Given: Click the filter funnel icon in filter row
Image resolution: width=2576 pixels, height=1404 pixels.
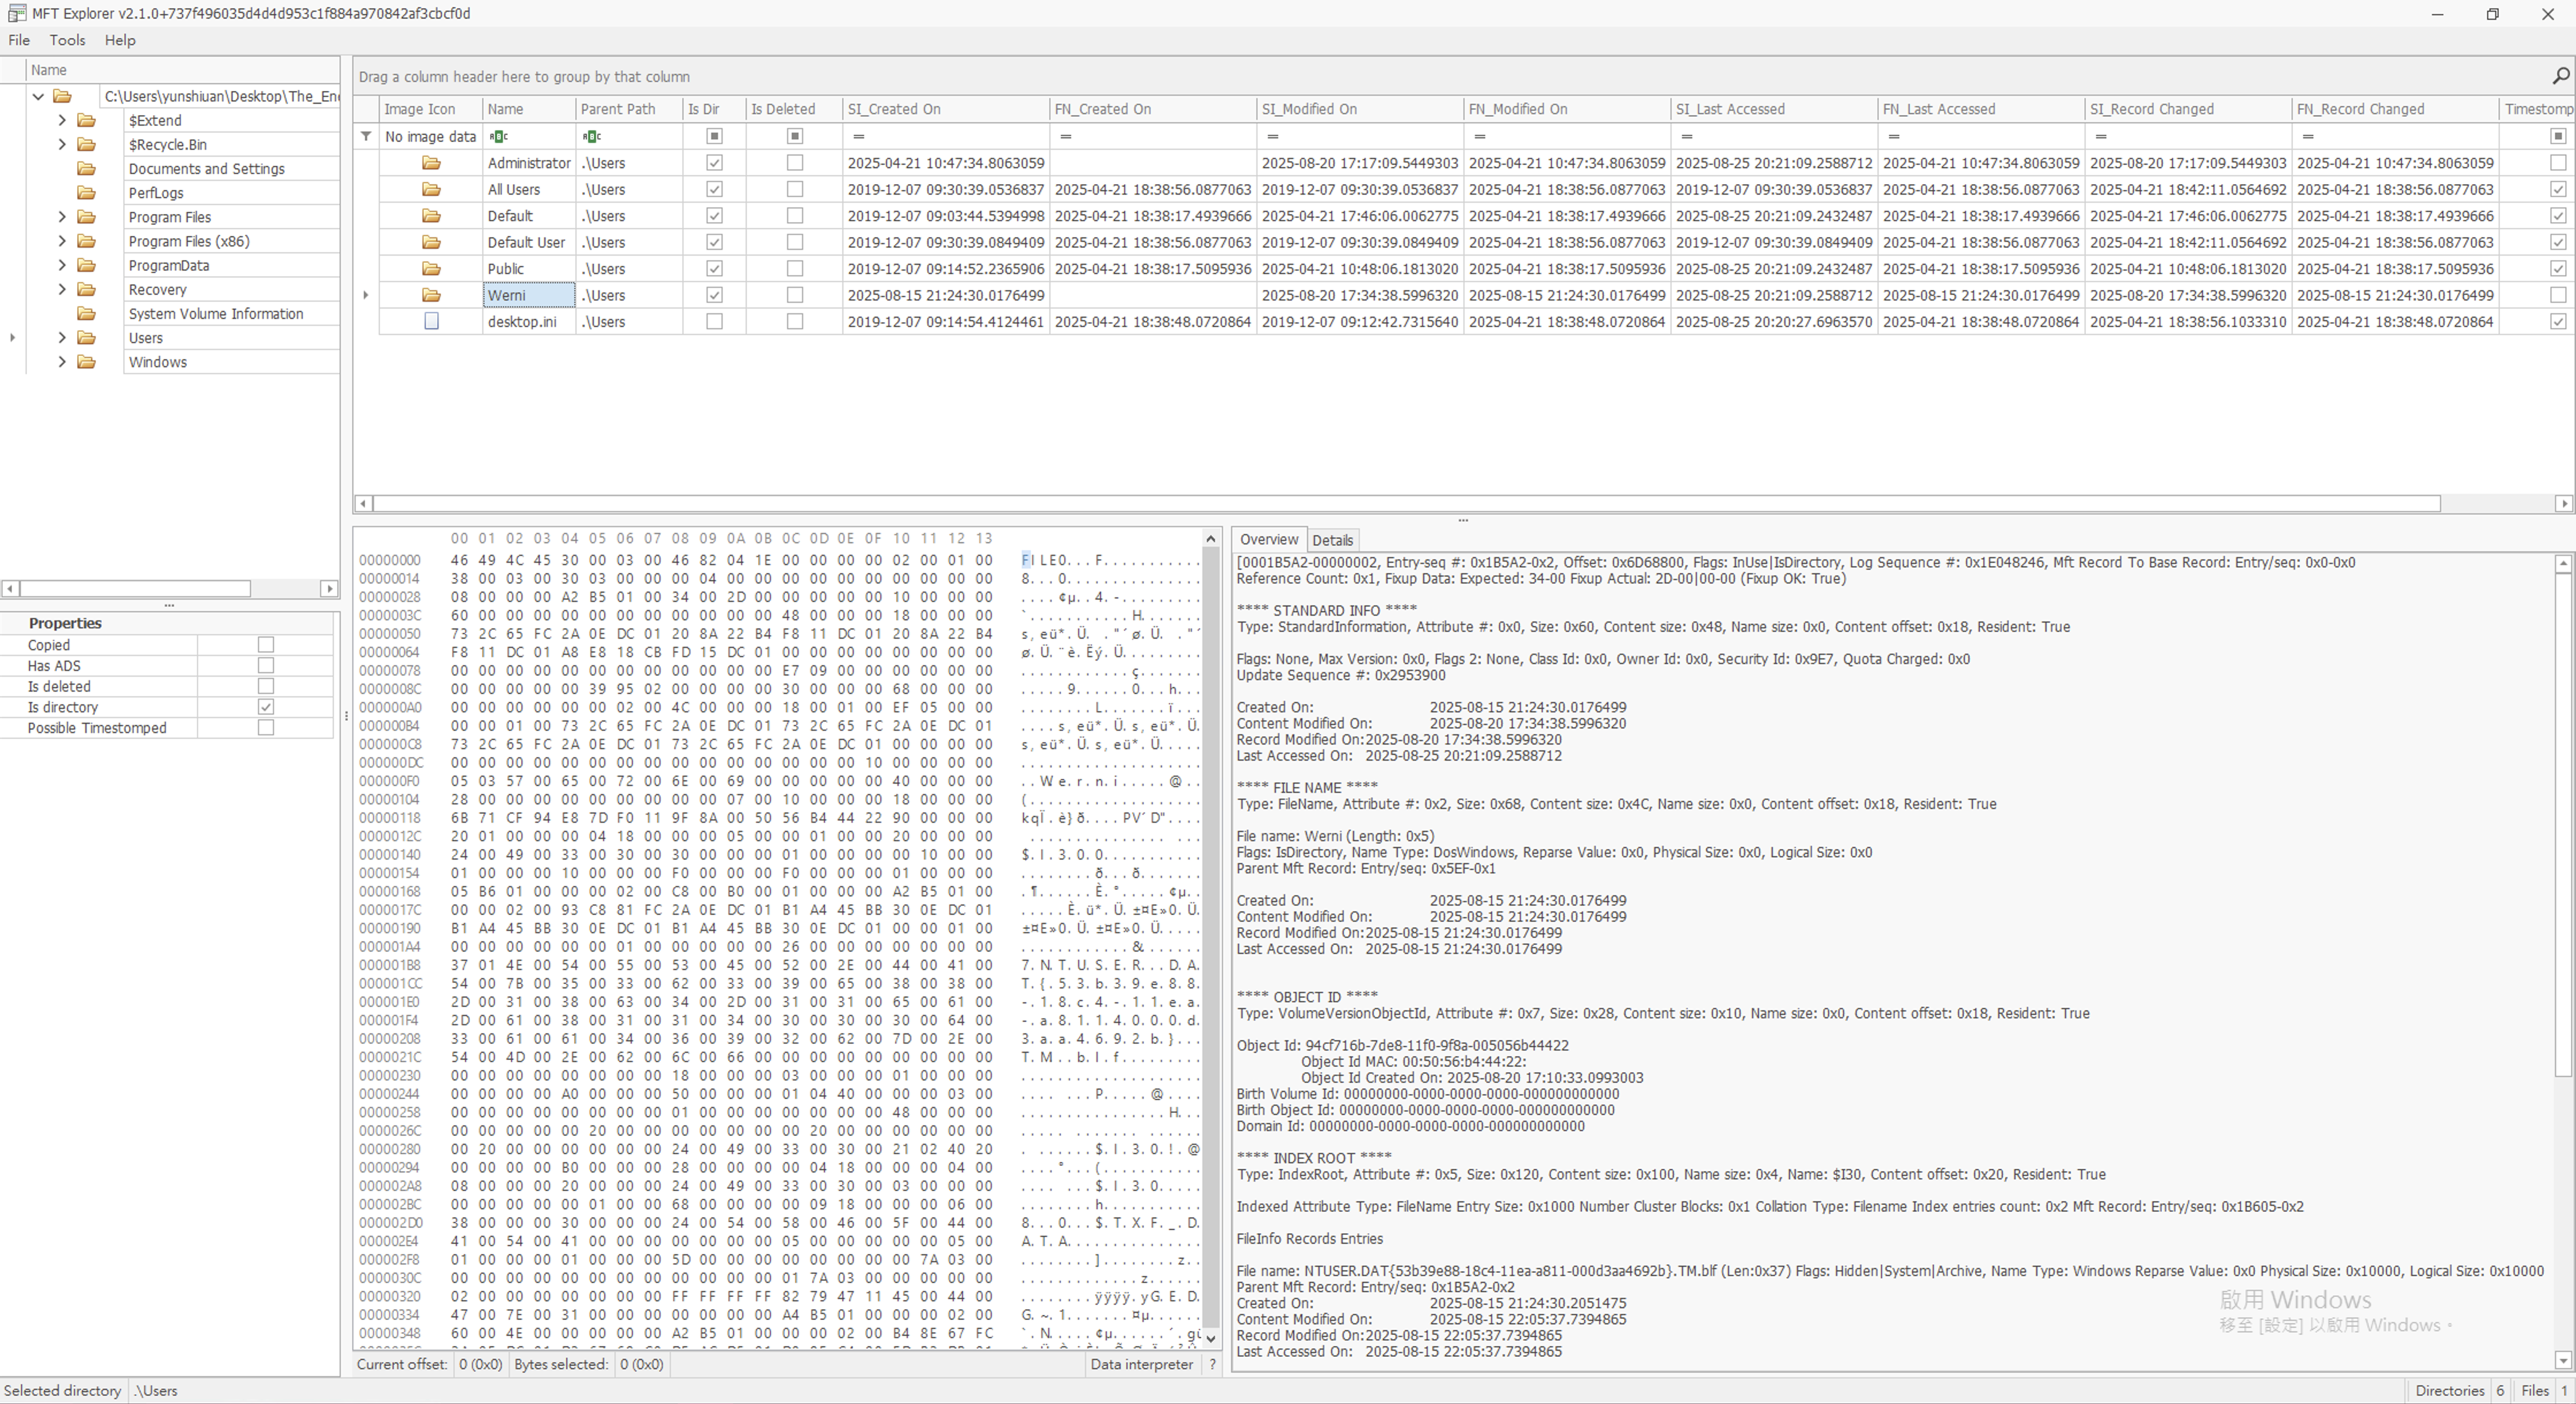Looking at the screenshot, I should [366, 136].
